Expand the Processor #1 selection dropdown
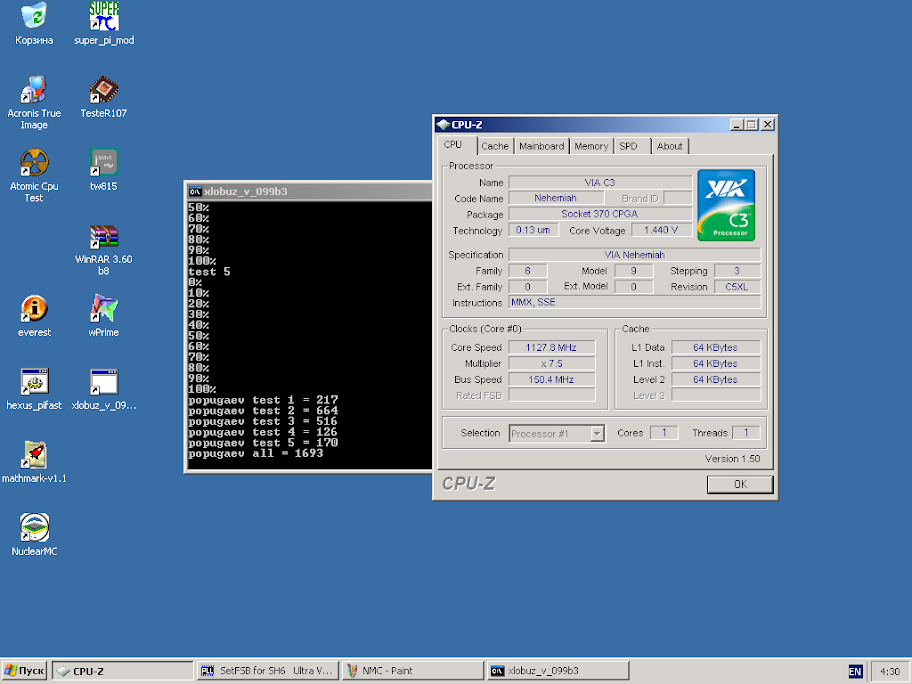This screenshot has height=684, width=912. 597,434
